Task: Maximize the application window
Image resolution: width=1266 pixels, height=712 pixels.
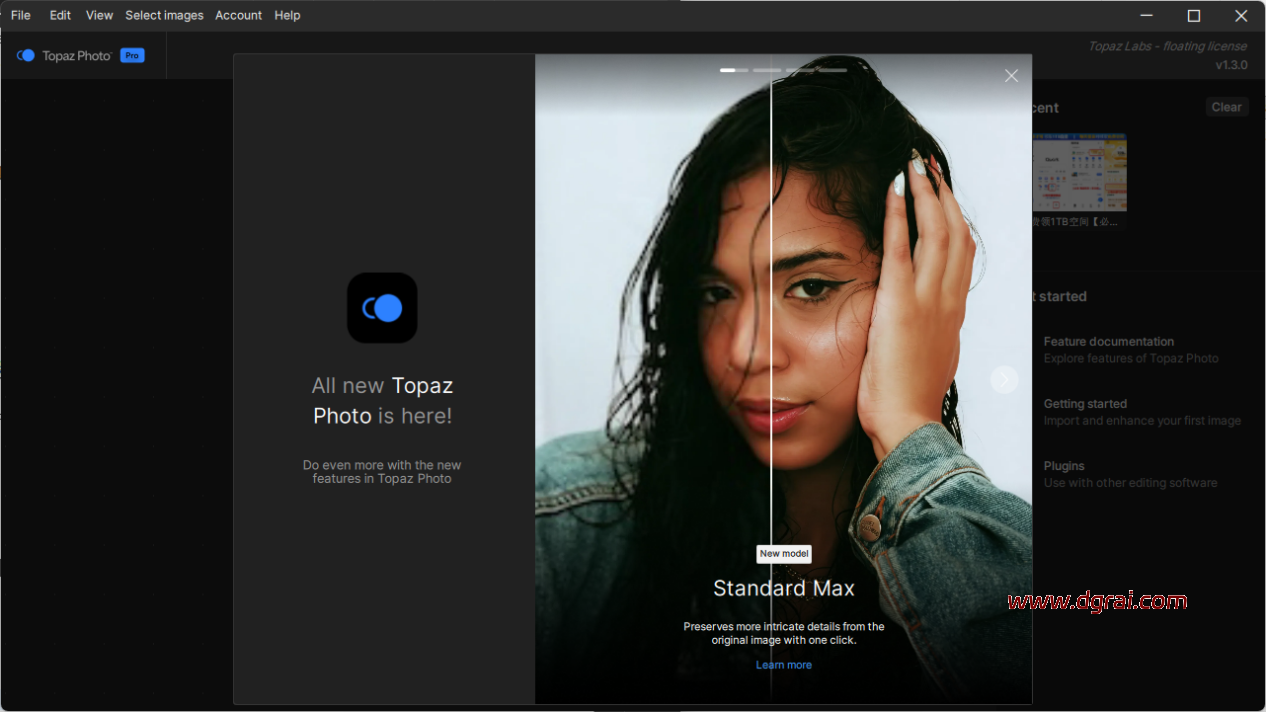Action: click(x=1193, y=15)
